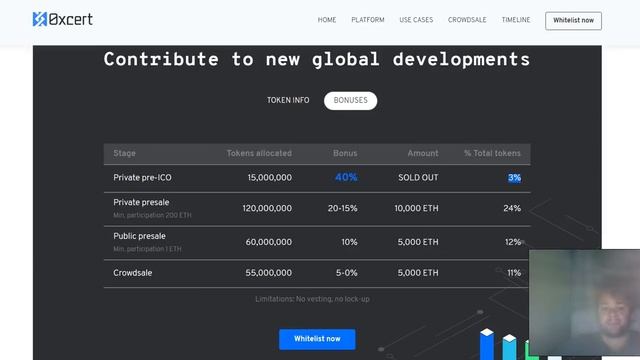Click the highlighted '3%' value
The height and width of the screenshot is (360, 640).
[x=514, y=178]
